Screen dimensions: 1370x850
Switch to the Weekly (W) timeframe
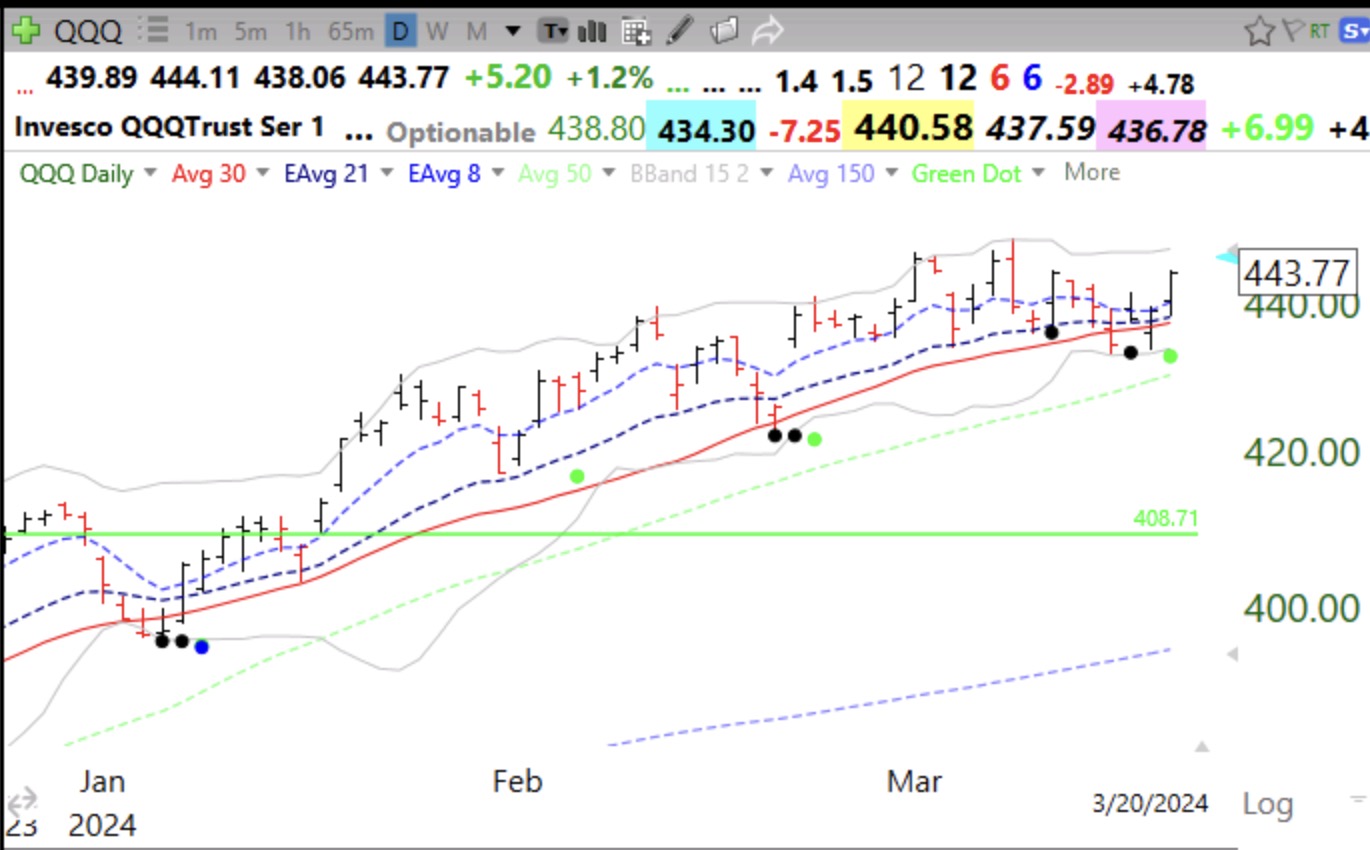tap(437, 30)
